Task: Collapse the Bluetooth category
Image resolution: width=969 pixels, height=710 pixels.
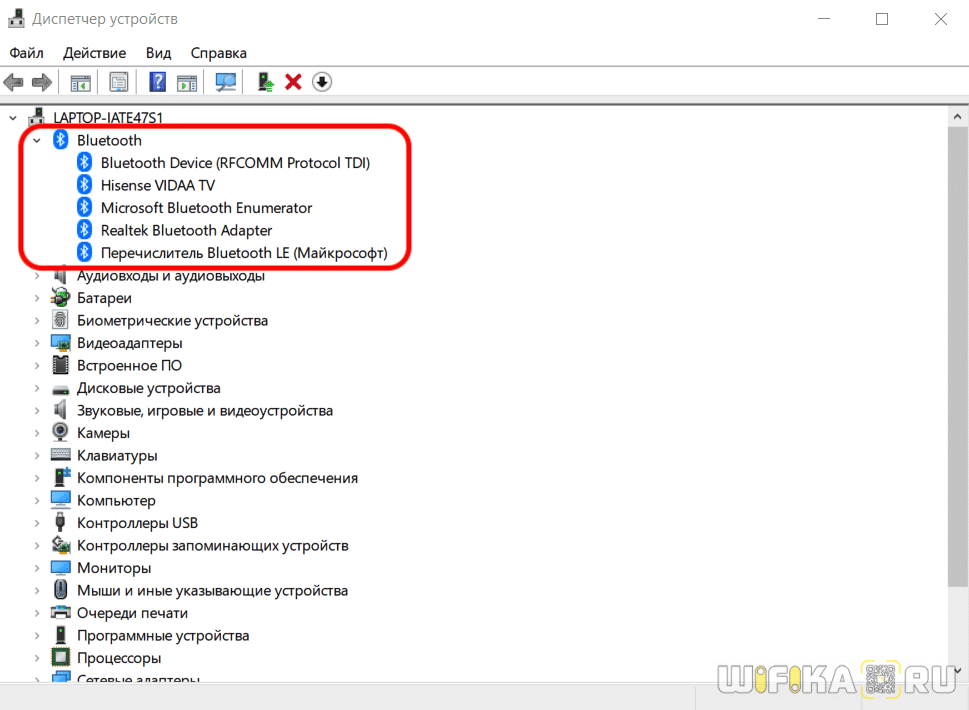Action: pos(37,141)
